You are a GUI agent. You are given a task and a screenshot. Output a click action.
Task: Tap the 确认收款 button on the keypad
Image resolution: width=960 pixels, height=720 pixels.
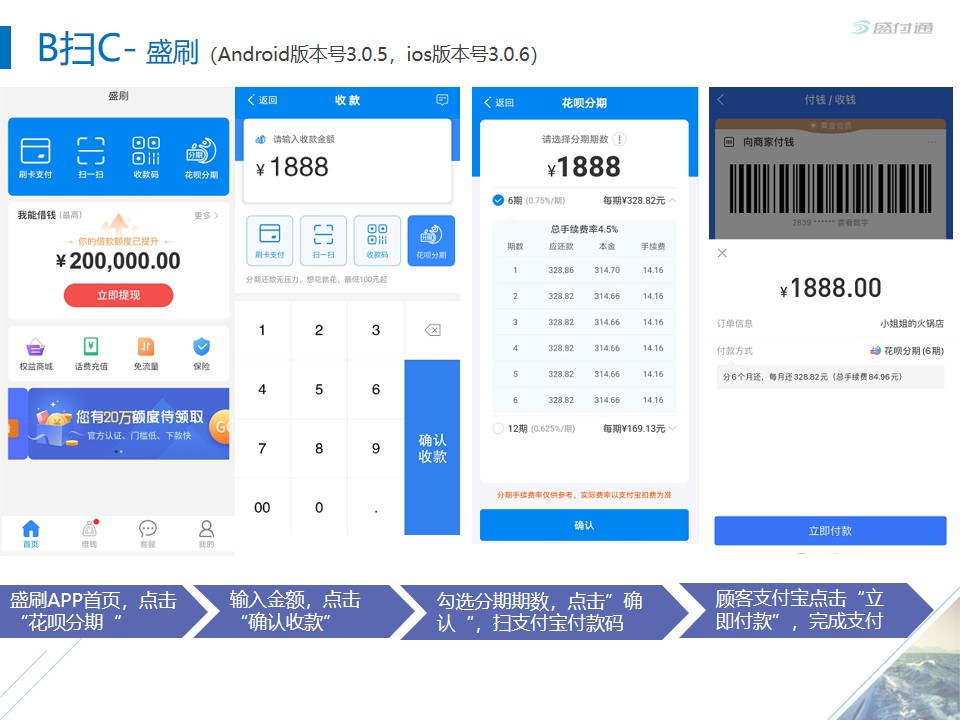(x=432, y=448)
